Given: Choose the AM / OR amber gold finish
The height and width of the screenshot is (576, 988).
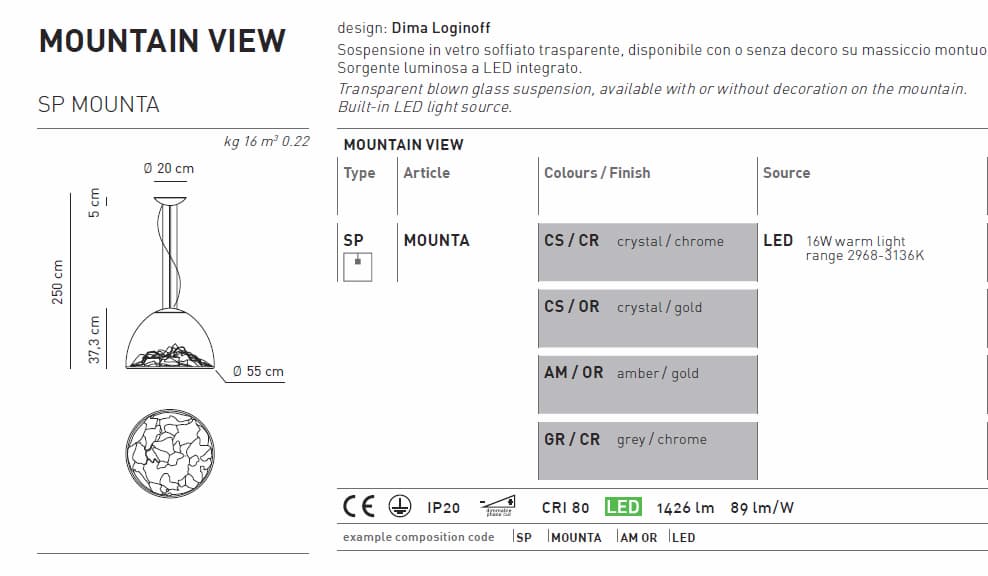Looking at the screenshot, I should point(647,383).
